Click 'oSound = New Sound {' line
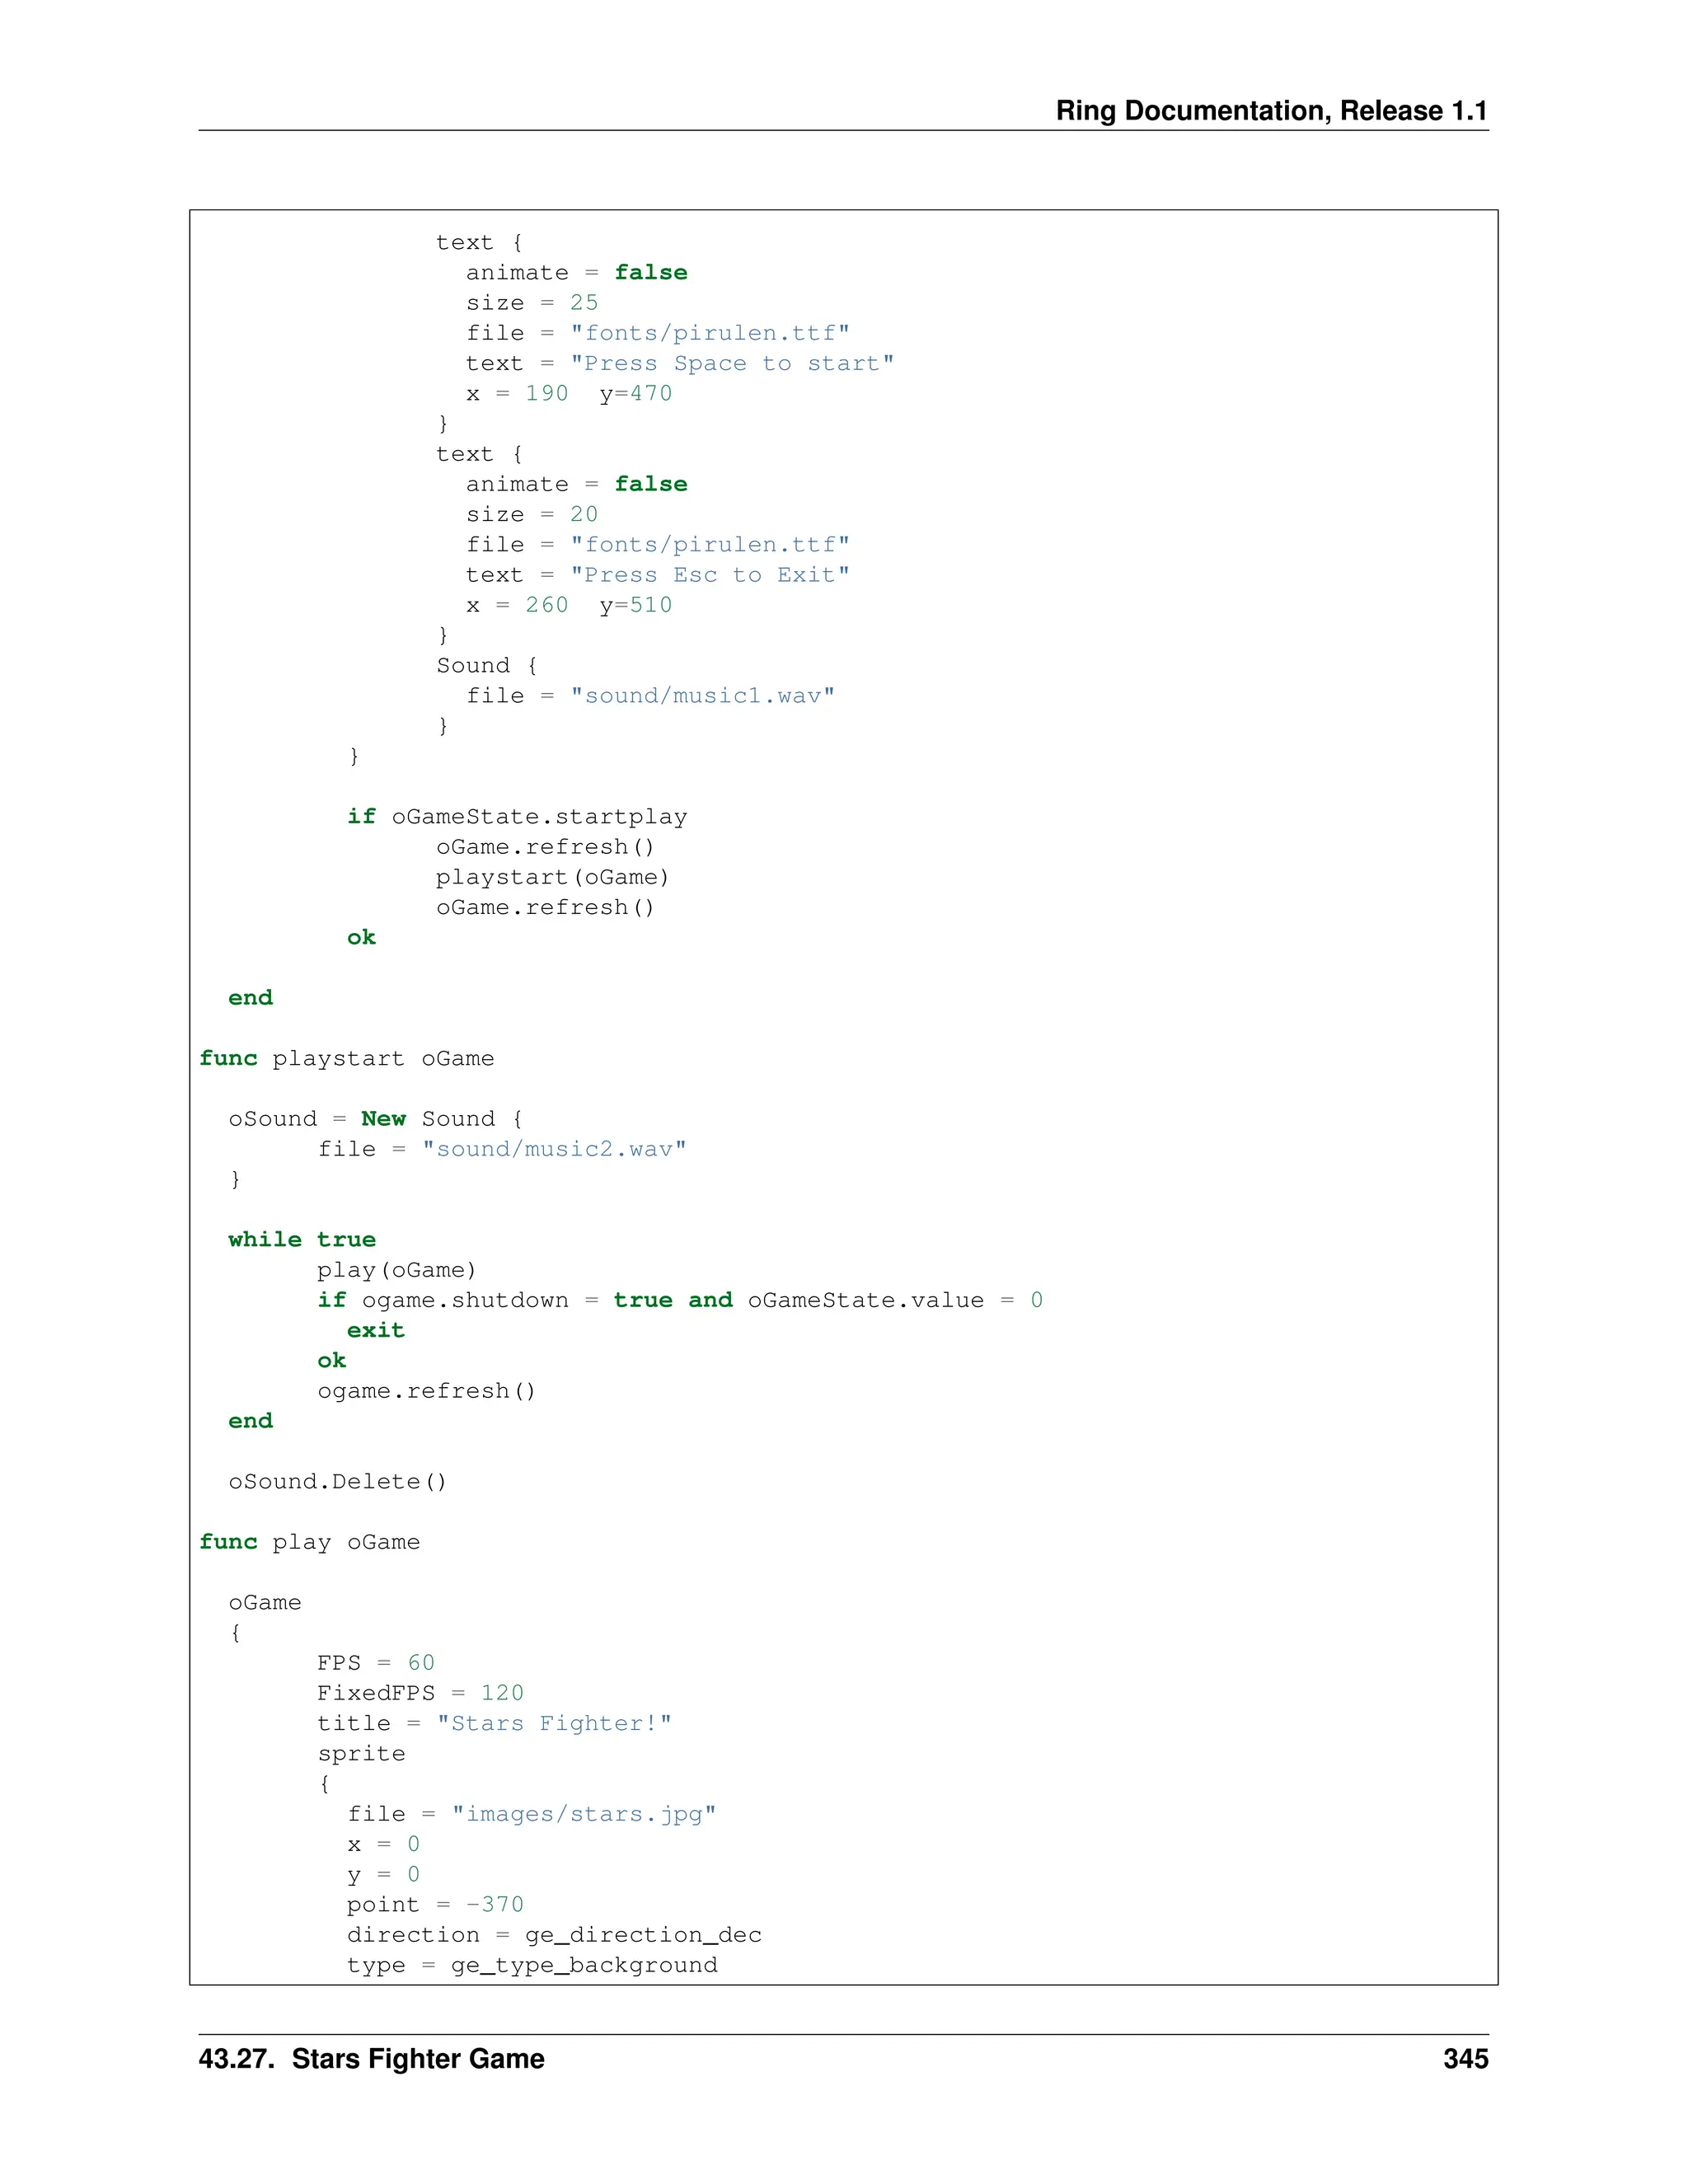This screenshot has width=1688, height=2184. tap(375, 1119)
